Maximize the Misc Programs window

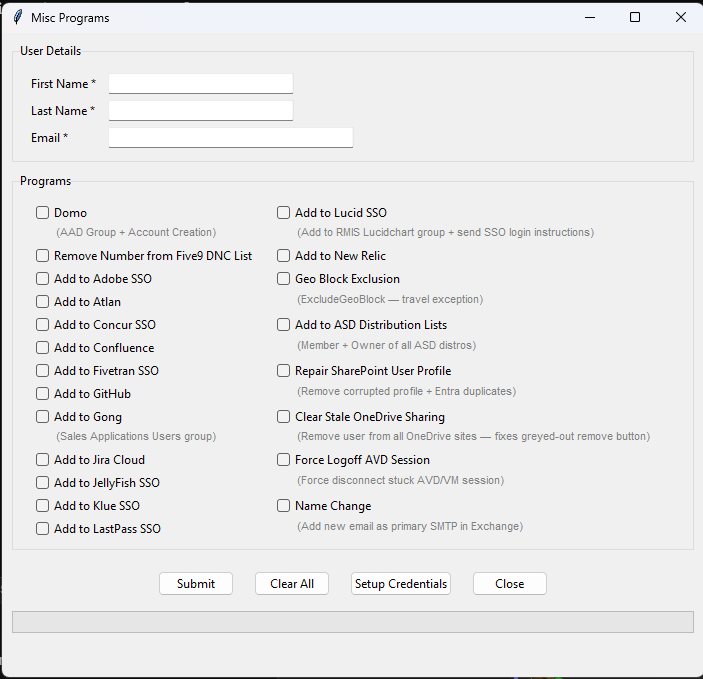coord(635,17)
